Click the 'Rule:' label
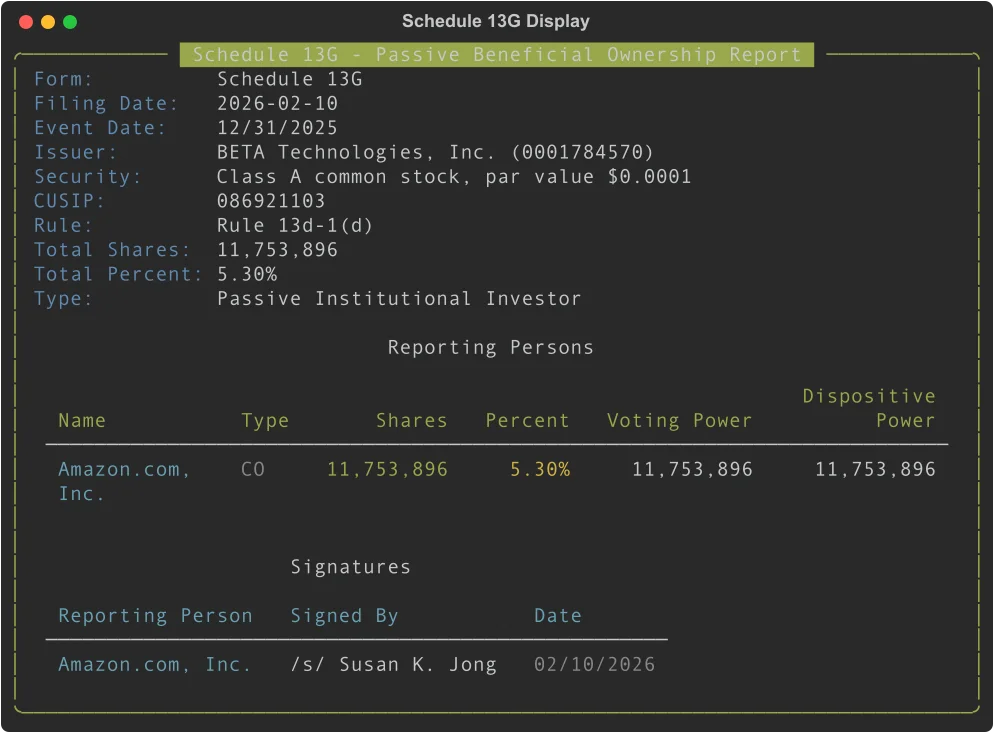994x733 pixels. pyautogui.click(x=63, y=226)
